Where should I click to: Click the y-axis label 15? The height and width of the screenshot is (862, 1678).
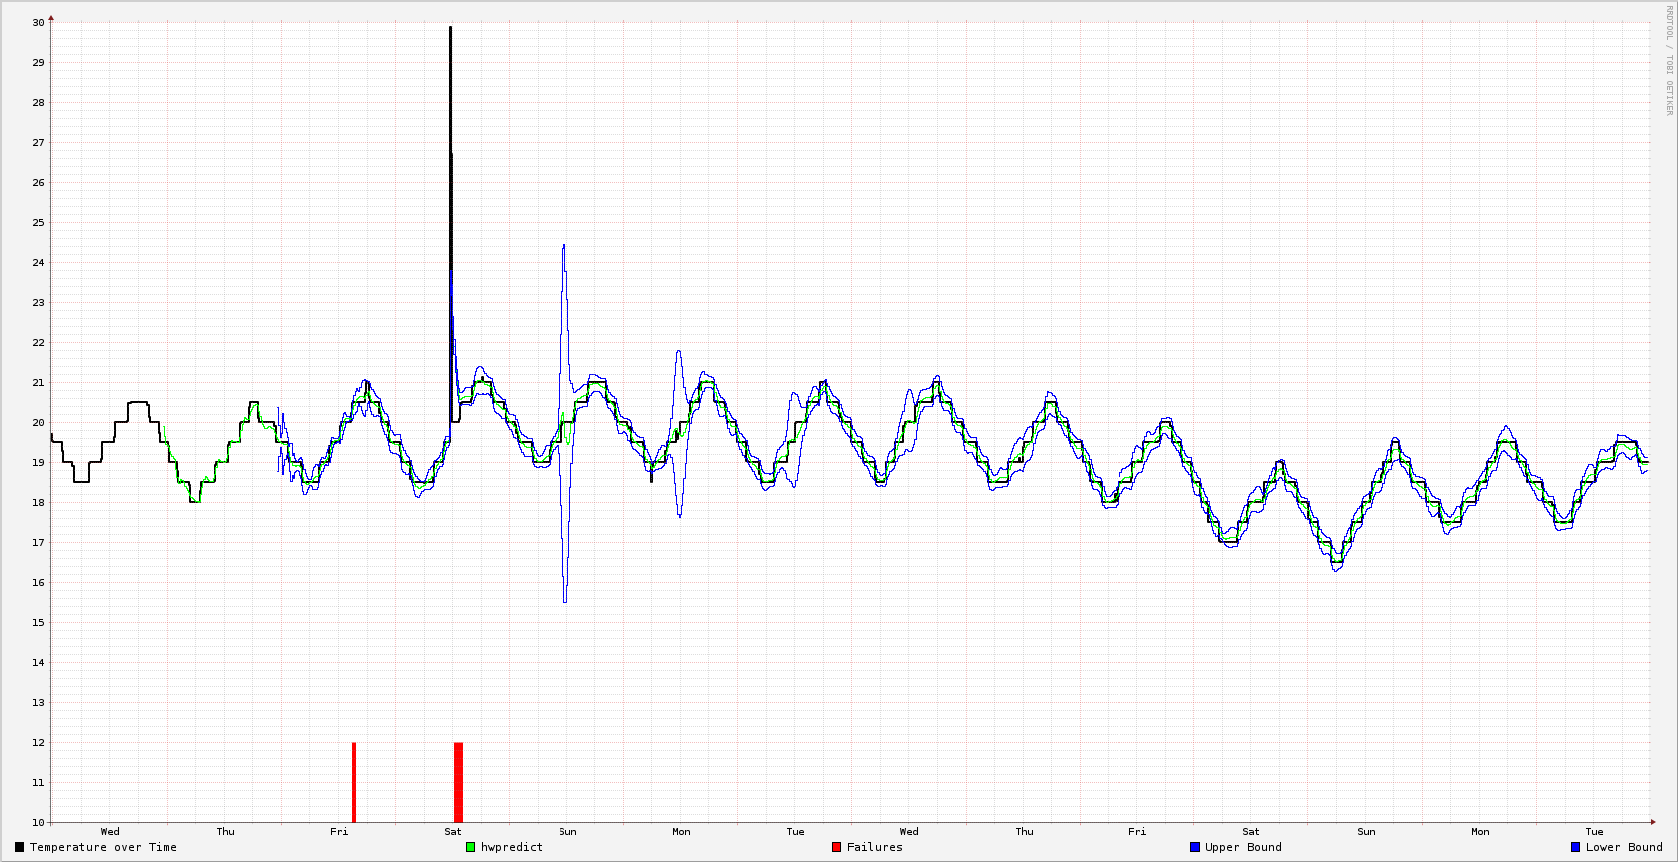click(38, 622)
